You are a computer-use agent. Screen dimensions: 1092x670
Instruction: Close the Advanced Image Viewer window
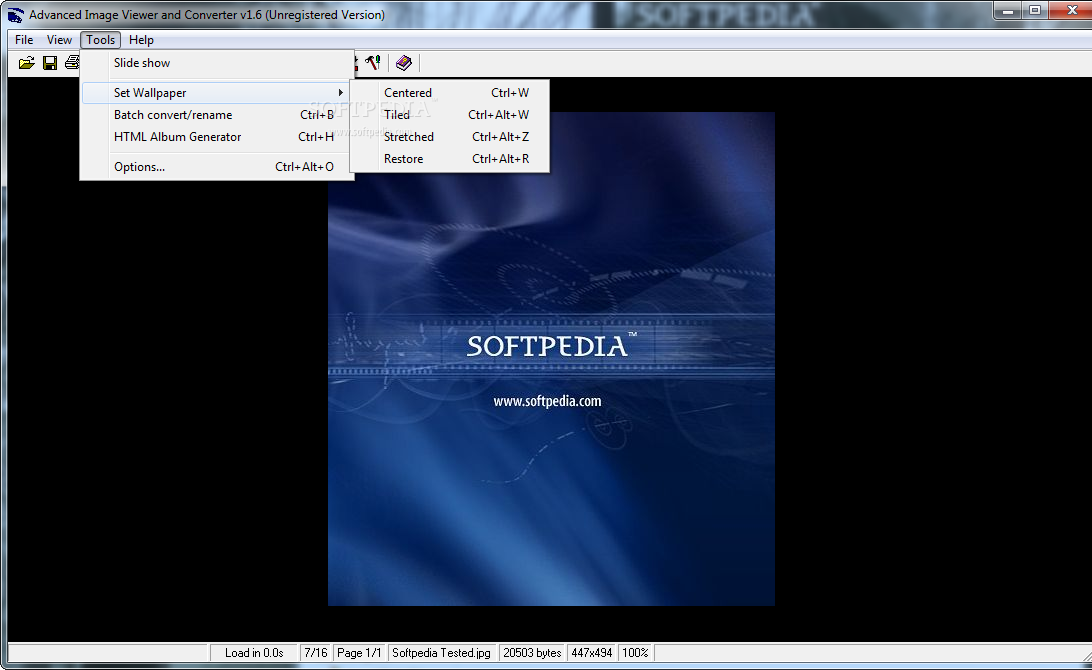[1071, 10]
